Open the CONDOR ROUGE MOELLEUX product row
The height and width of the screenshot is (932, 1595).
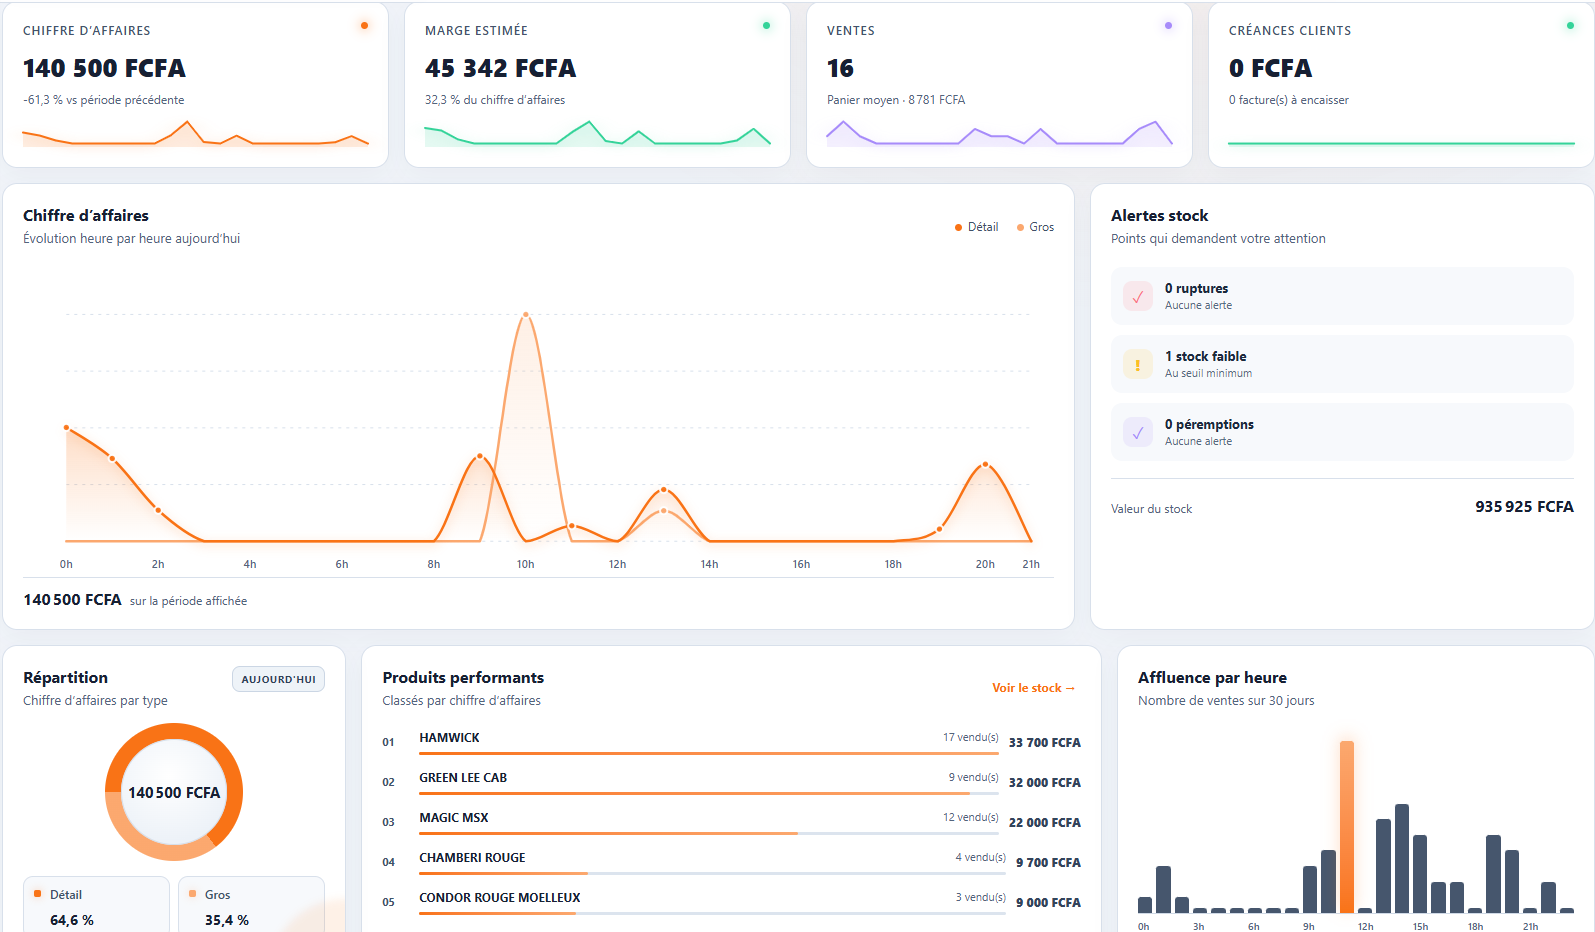tap(731, 902)
